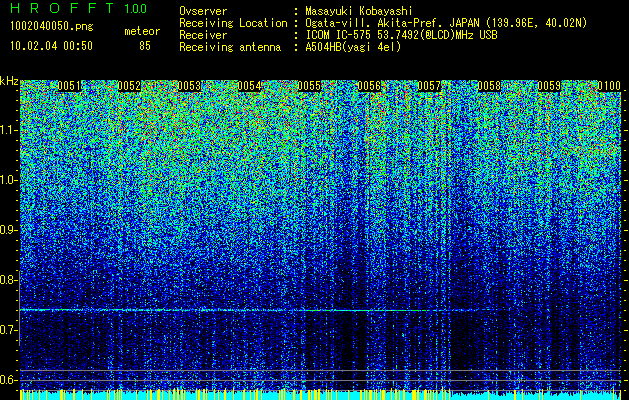Click the antenna value A504HB(yagi 4el)
629x400 pixels.
[x=353, y=47]
